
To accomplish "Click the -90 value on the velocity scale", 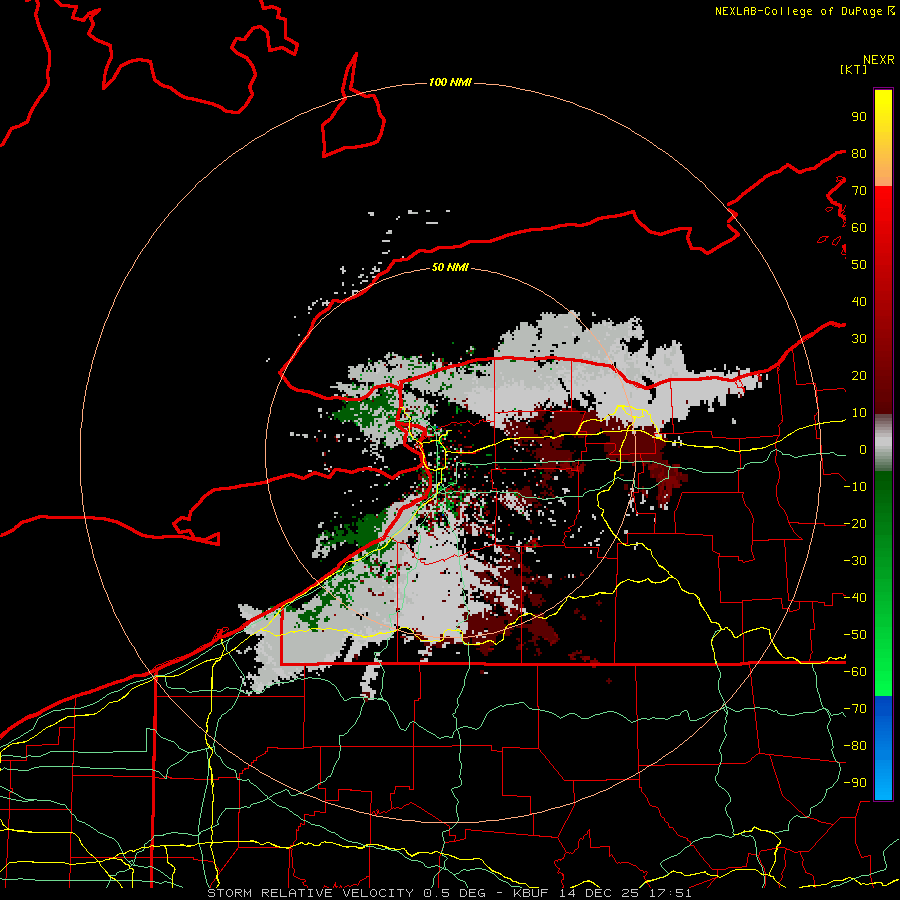I will [x=855, y=783].
